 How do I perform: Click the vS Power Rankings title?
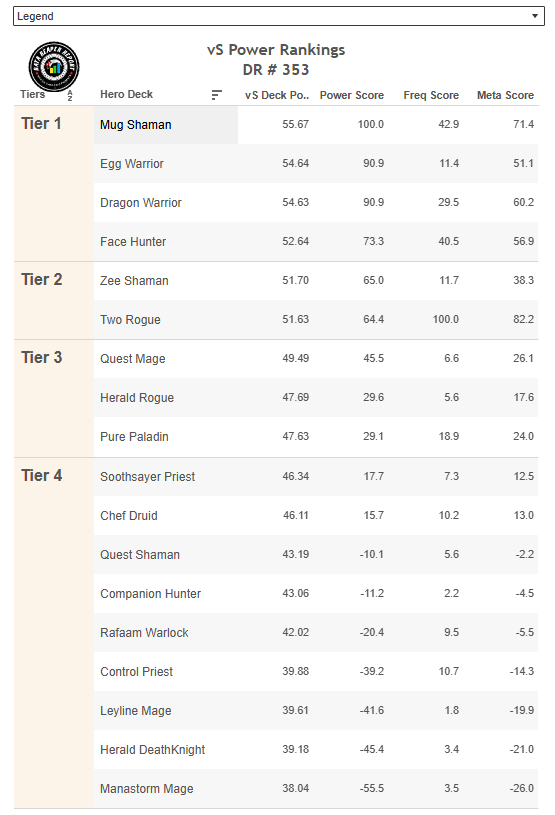276,50
